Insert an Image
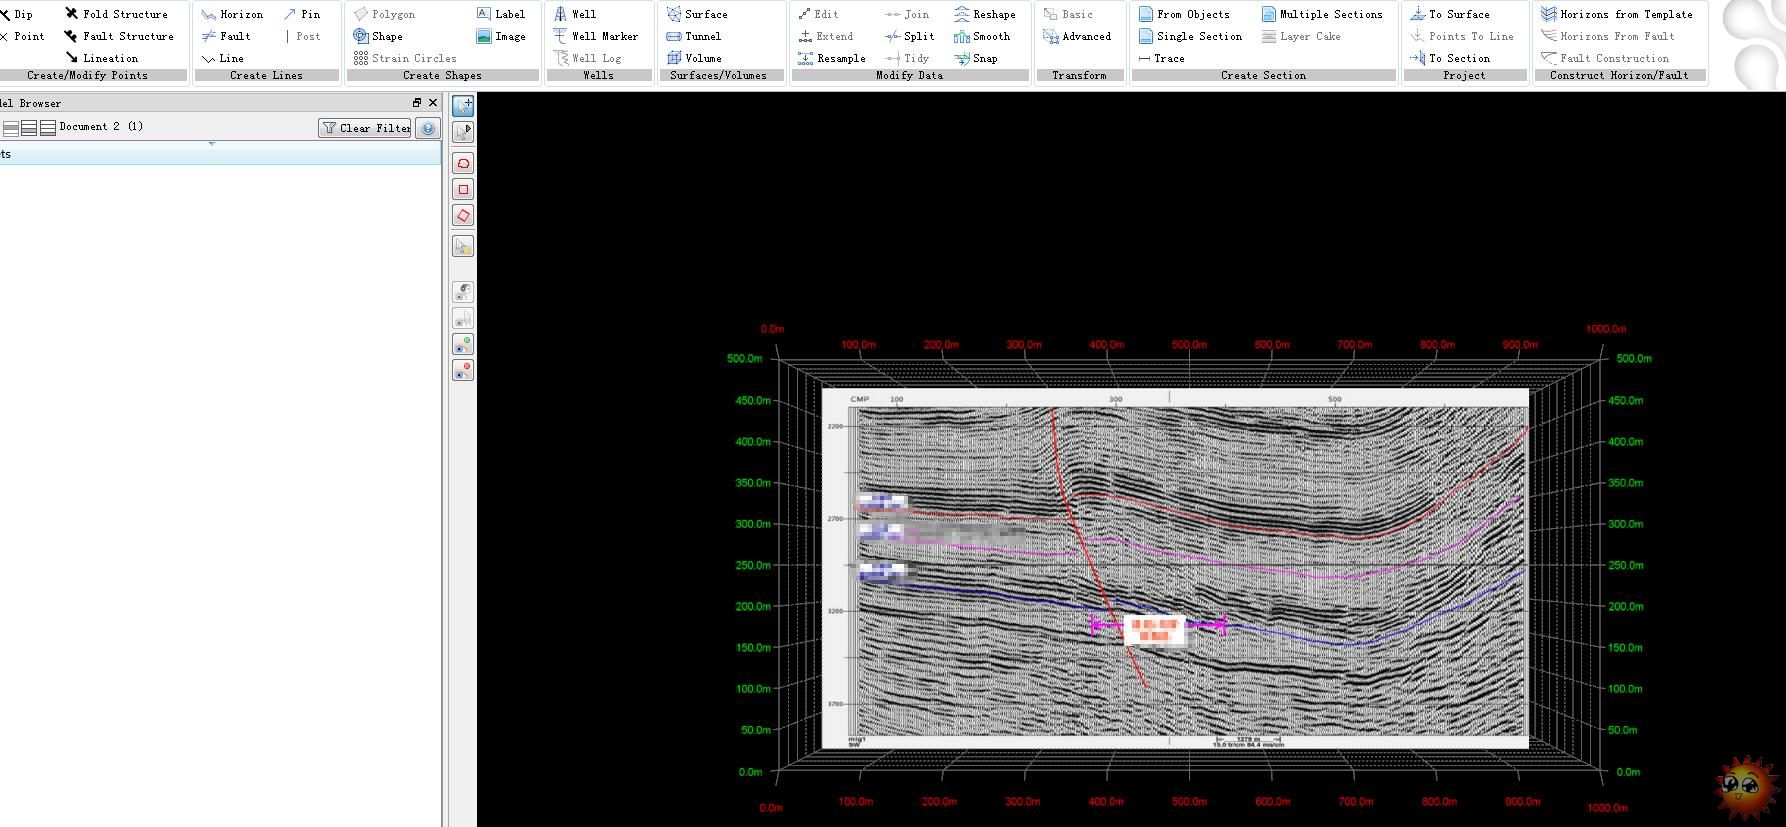 pos(500,36)
